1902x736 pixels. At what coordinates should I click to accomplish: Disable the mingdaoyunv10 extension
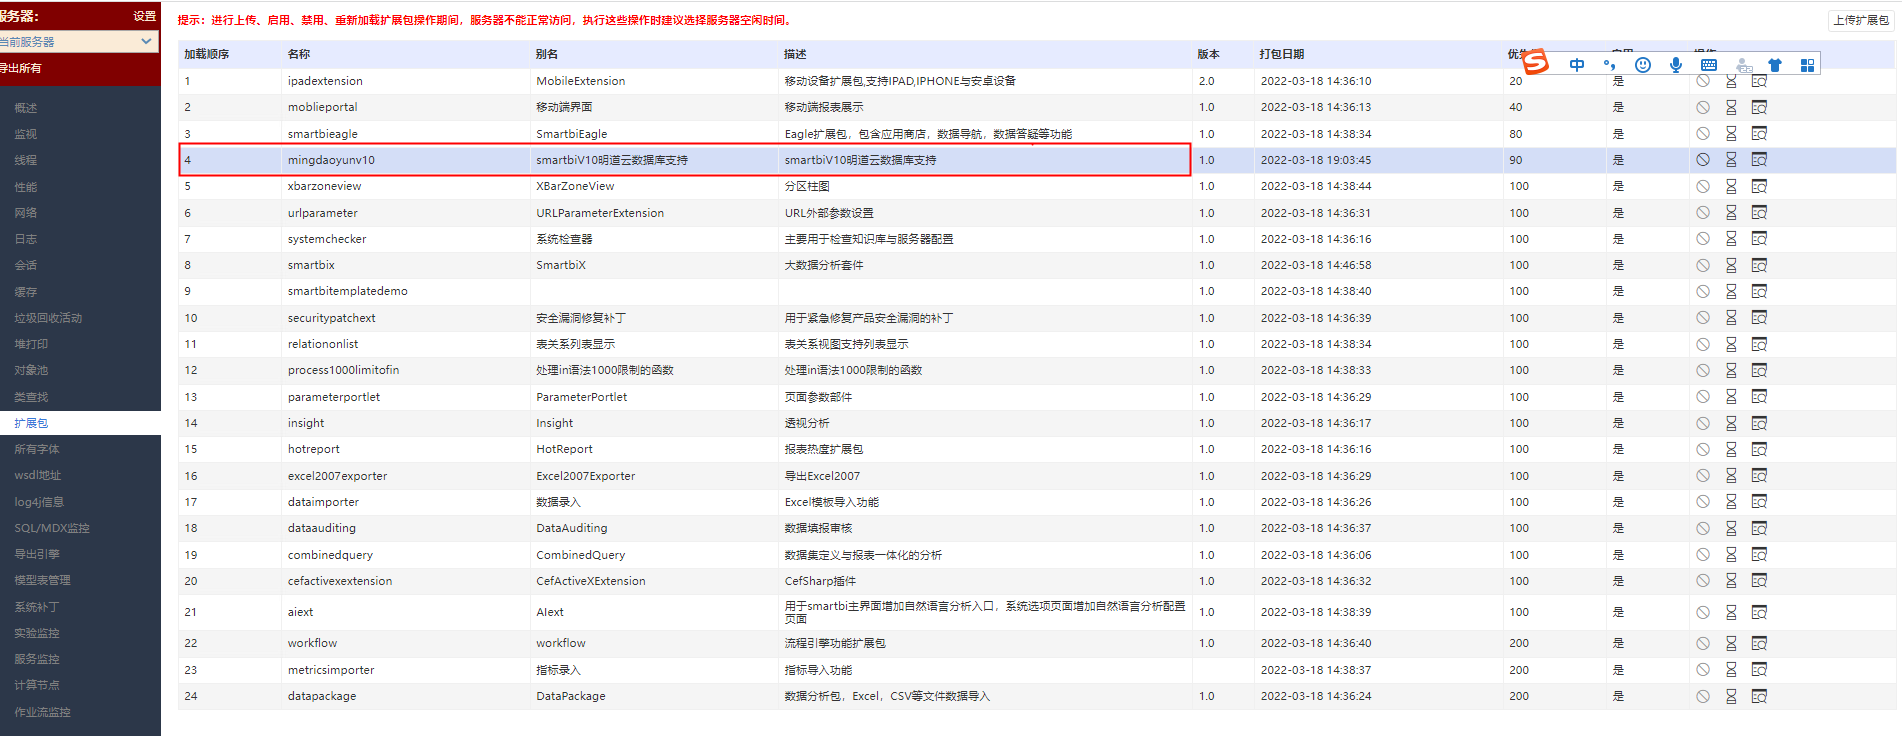[1702, 160]
